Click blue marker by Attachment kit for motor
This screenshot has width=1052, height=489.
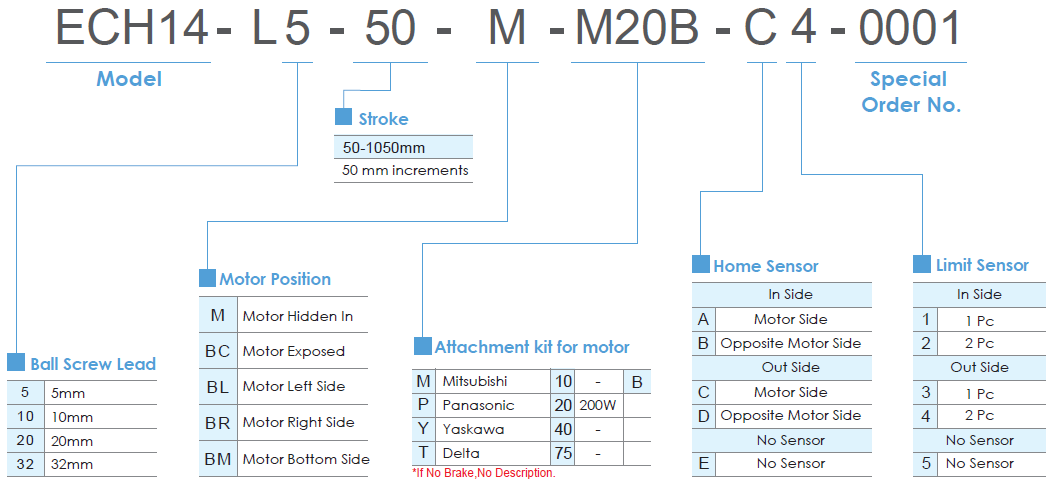coord(423,346)
